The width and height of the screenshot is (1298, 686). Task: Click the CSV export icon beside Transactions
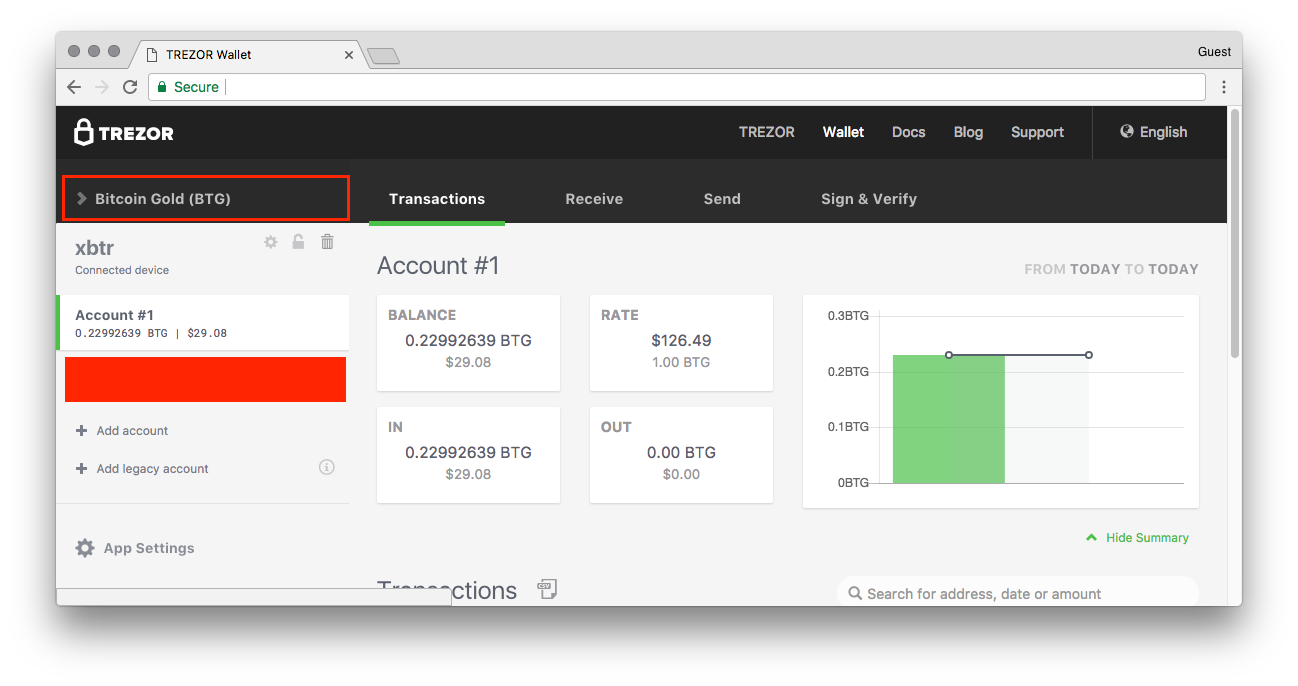click(x=547, y=589)
